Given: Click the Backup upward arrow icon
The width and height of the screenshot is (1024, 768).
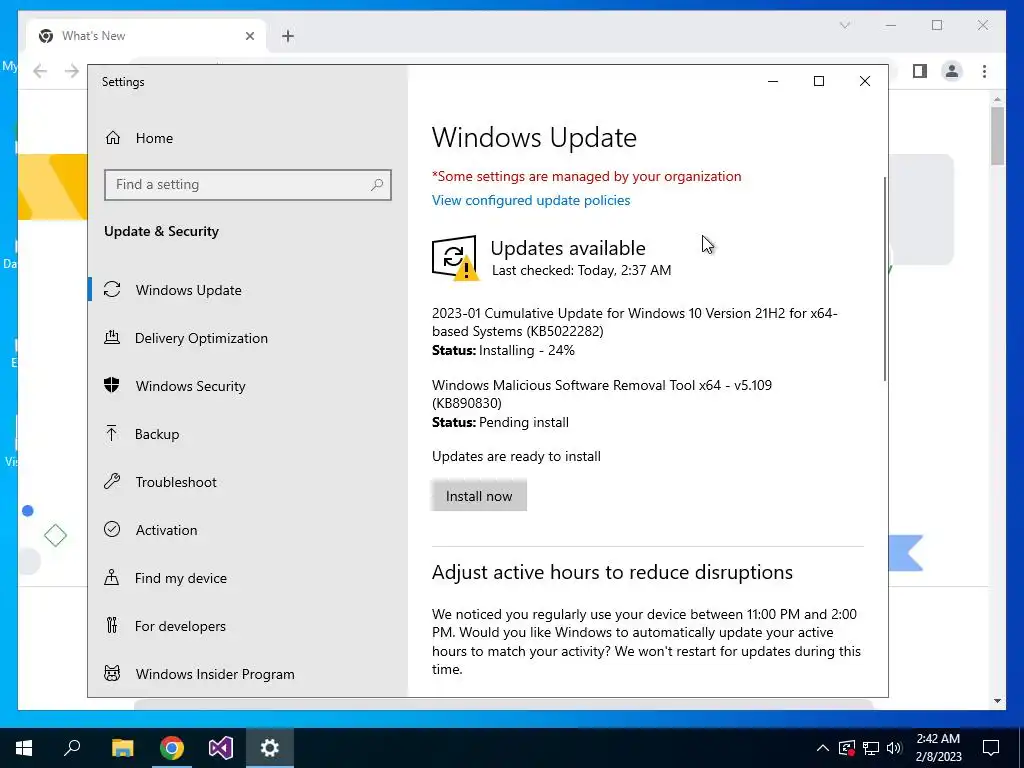Looking at the screenshot, I should pos(112,434).
